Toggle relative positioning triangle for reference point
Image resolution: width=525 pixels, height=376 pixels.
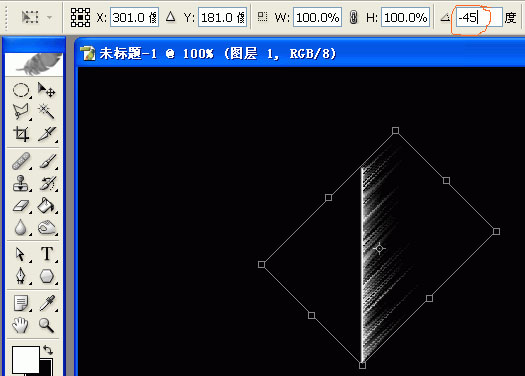(x=170, y=16)
